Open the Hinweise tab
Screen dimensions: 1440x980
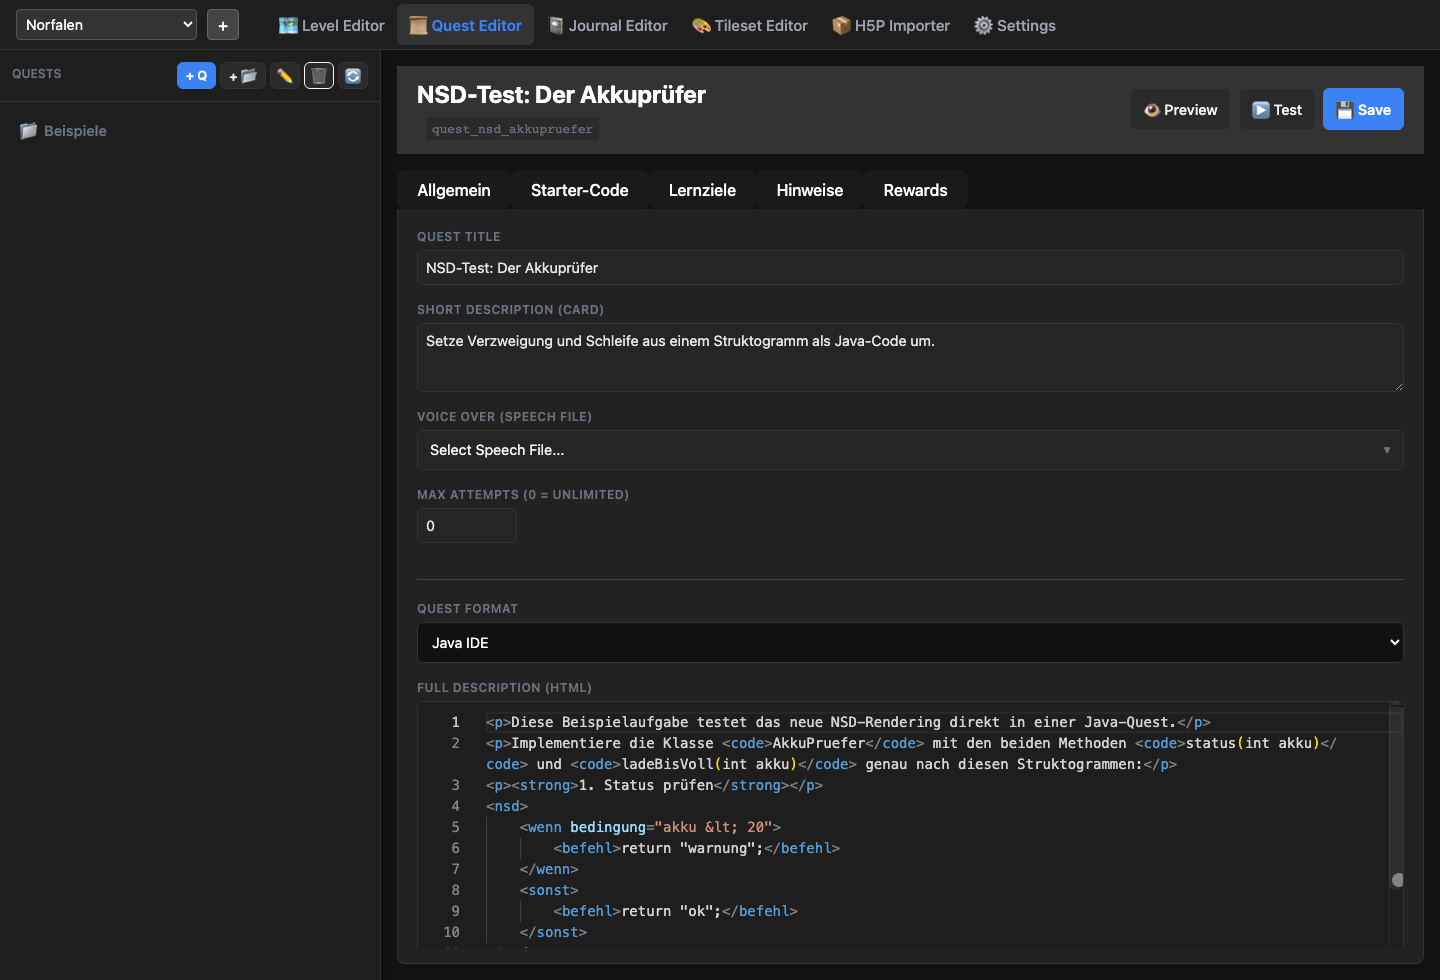809,189
